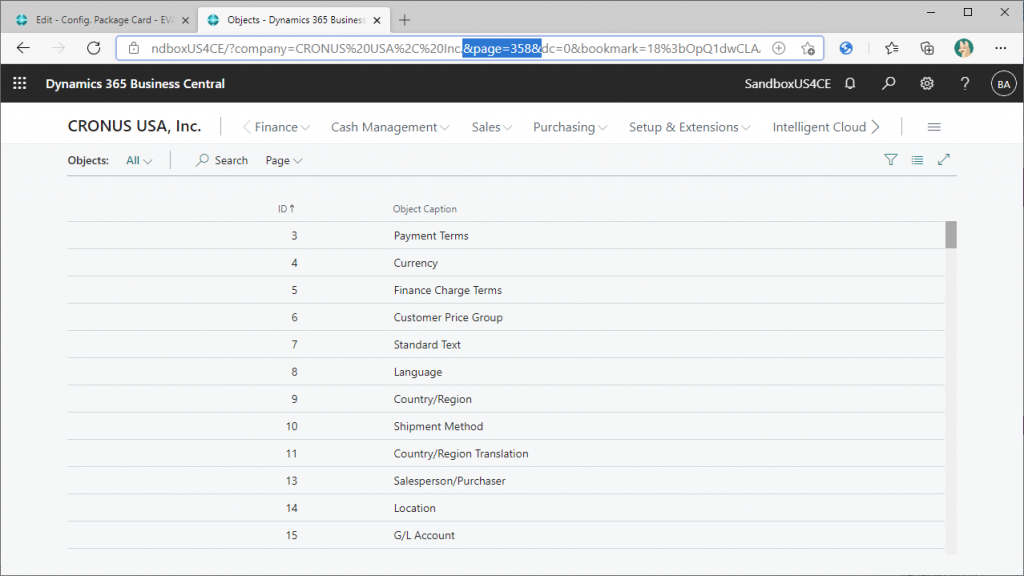Open the Business Central search magnifier
The width and height of the screenshot is (1024, 576).
[x=888, y=84]
